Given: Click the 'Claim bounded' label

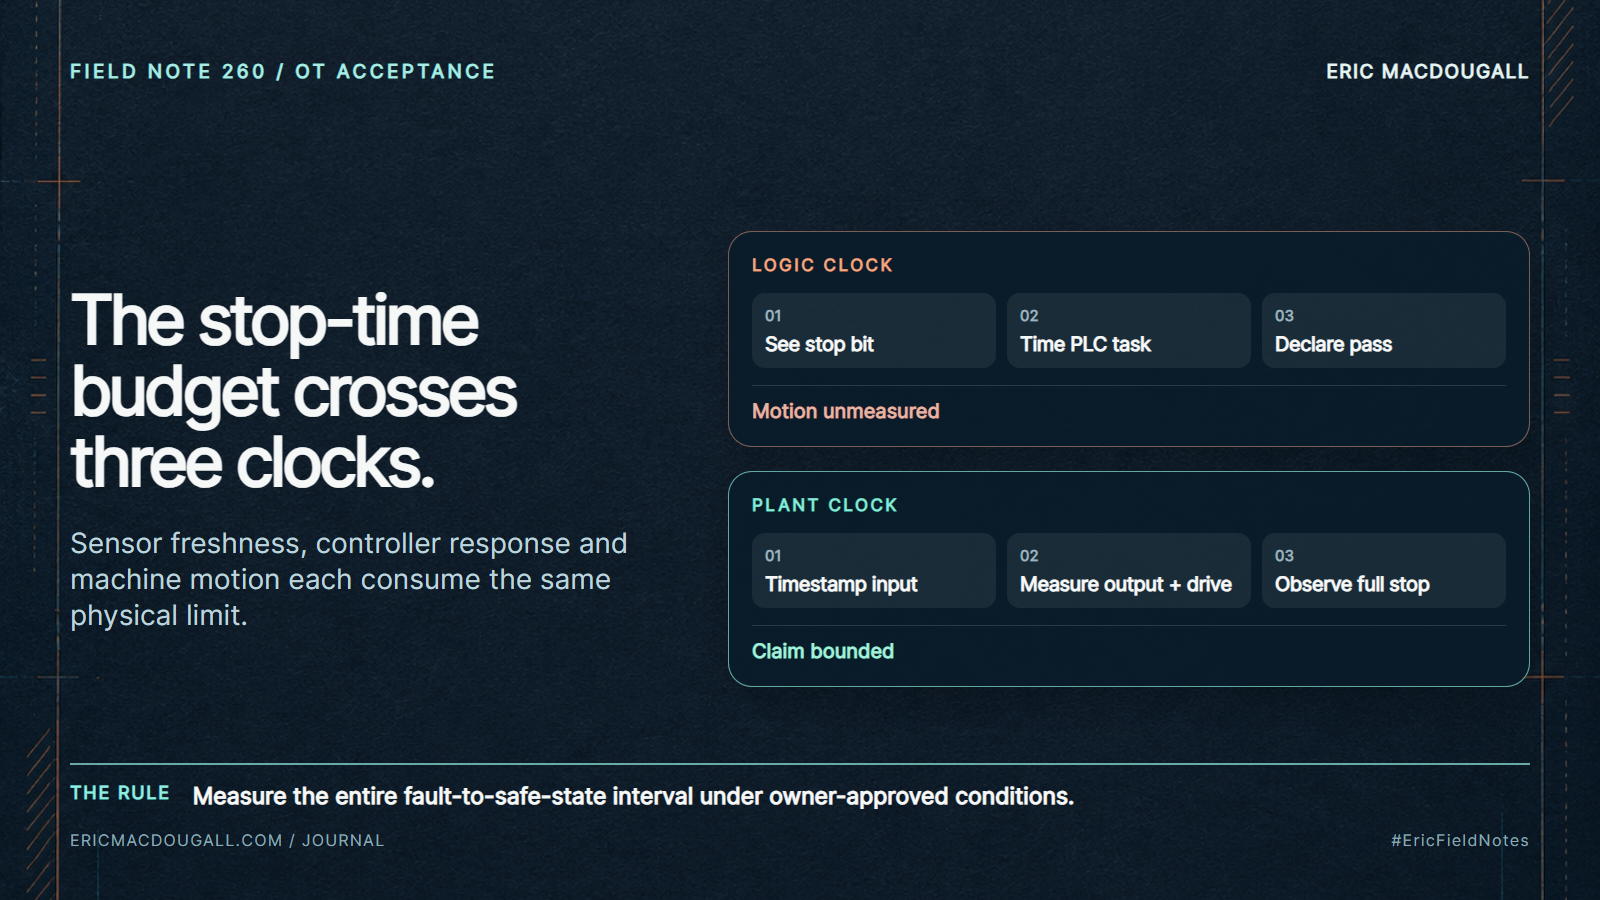Looking at the screenshot, I should coord(822,651).
